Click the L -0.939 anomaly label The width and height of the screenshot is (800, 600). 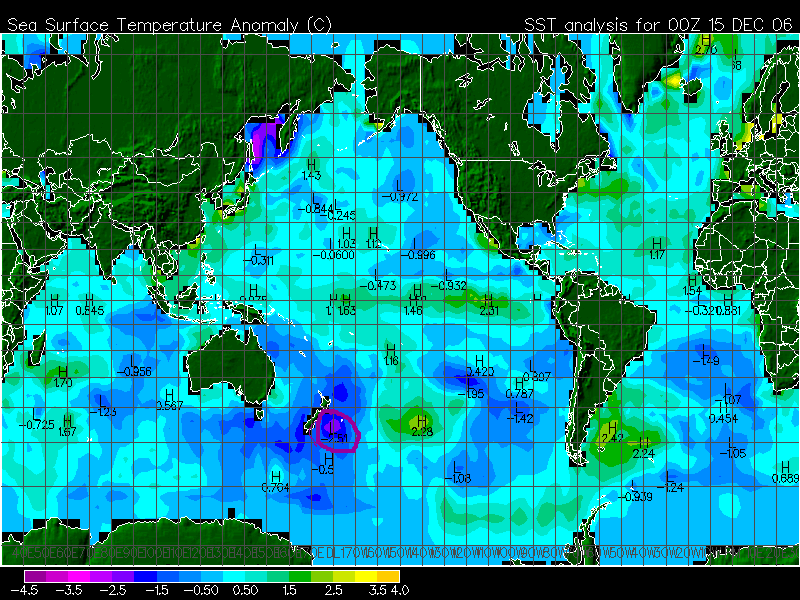tap(635, 491)
